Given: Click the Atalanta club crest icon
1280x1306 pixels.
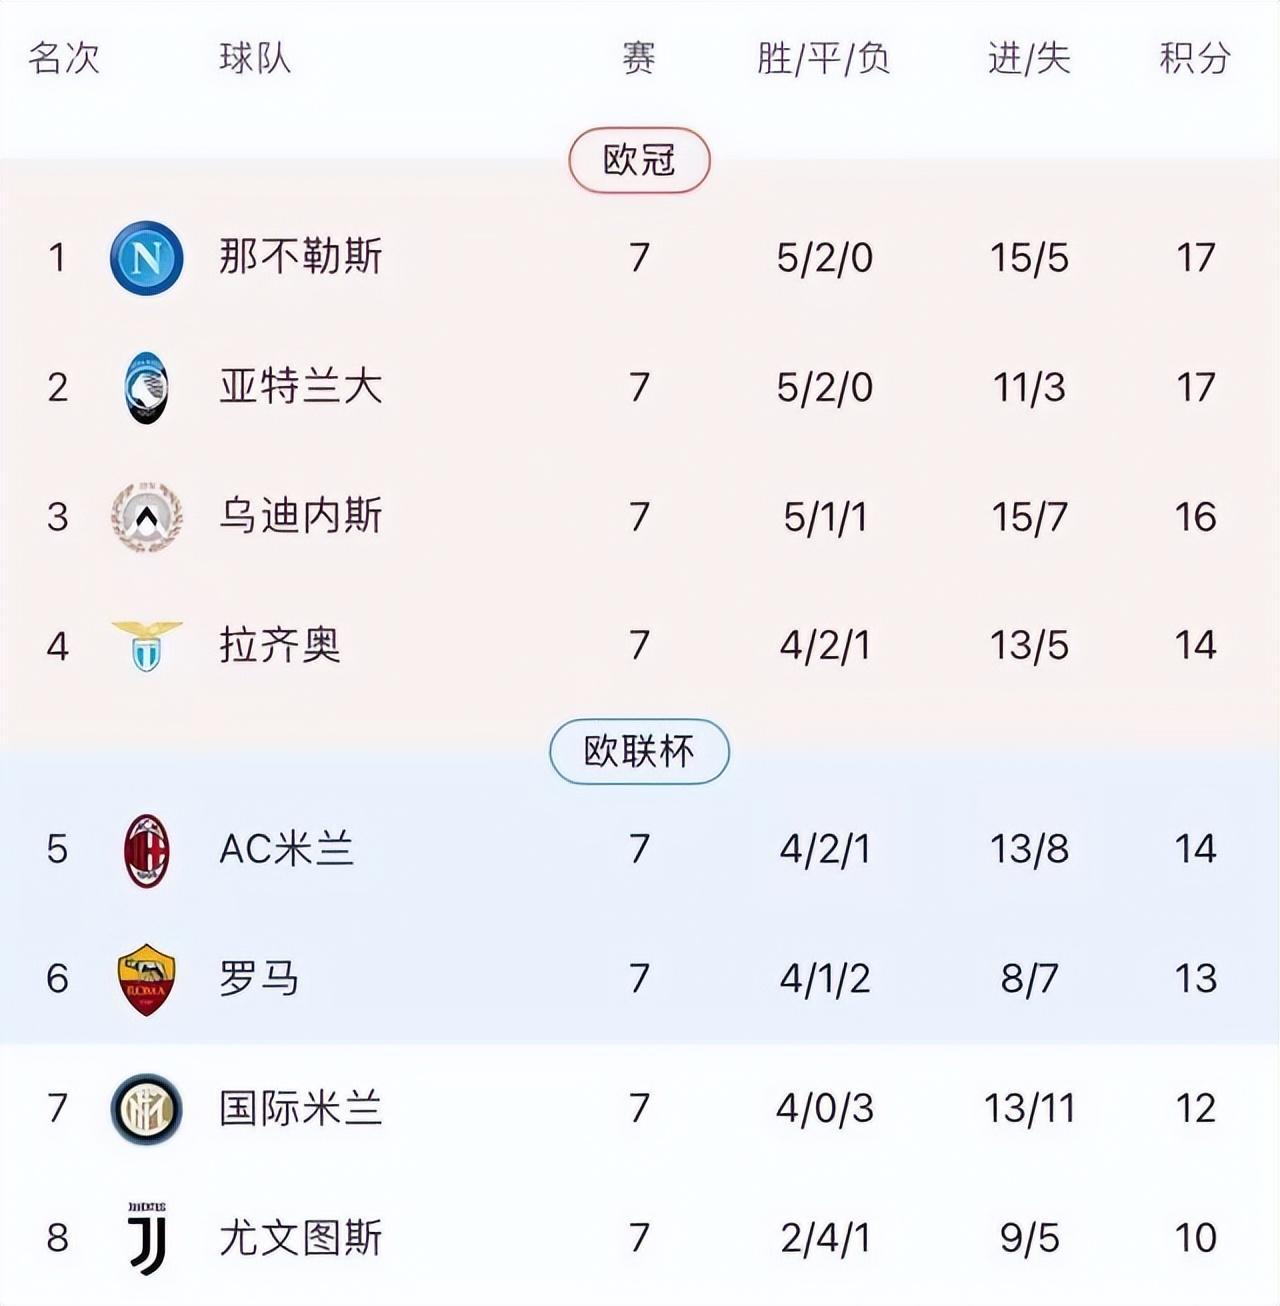Looking at the screenshot, I should [x=146, y=388].
